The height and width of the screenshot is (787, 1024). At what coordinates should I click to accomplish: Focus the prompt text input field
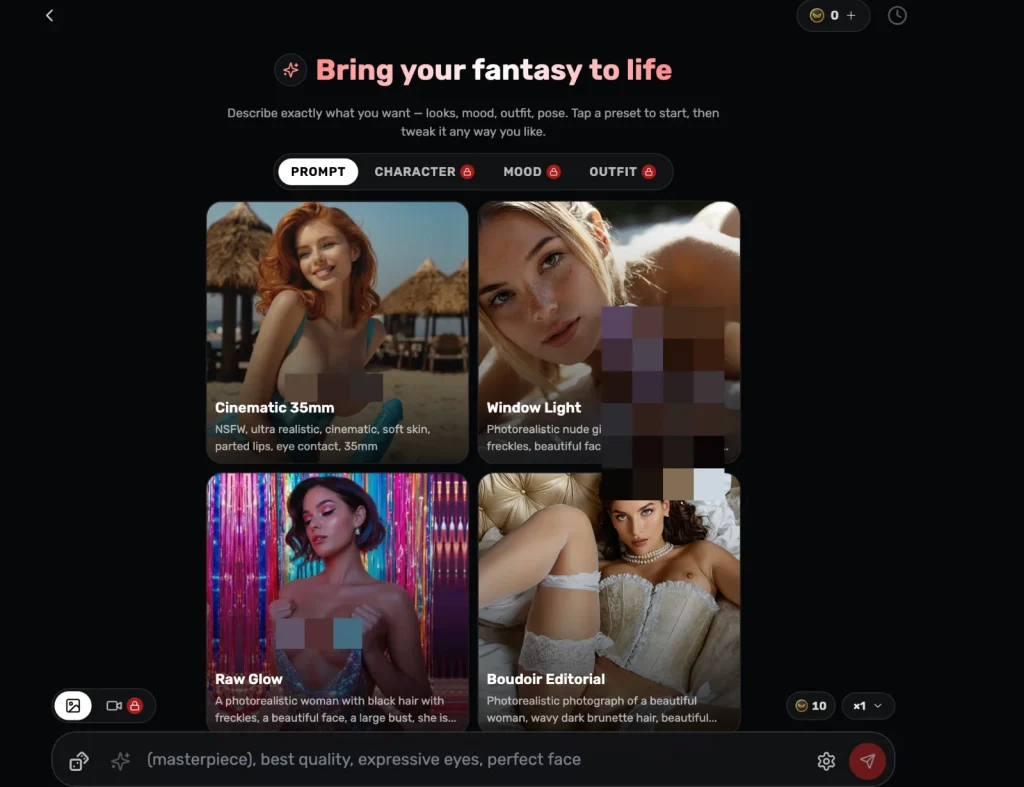[x=473, y=760]
